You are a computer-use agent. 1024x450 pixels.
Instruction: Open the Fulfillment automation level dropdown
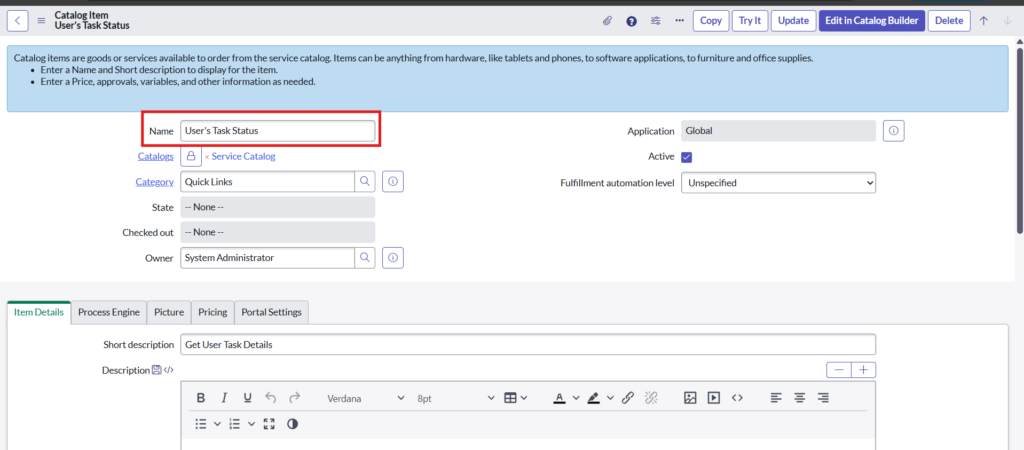778,183
